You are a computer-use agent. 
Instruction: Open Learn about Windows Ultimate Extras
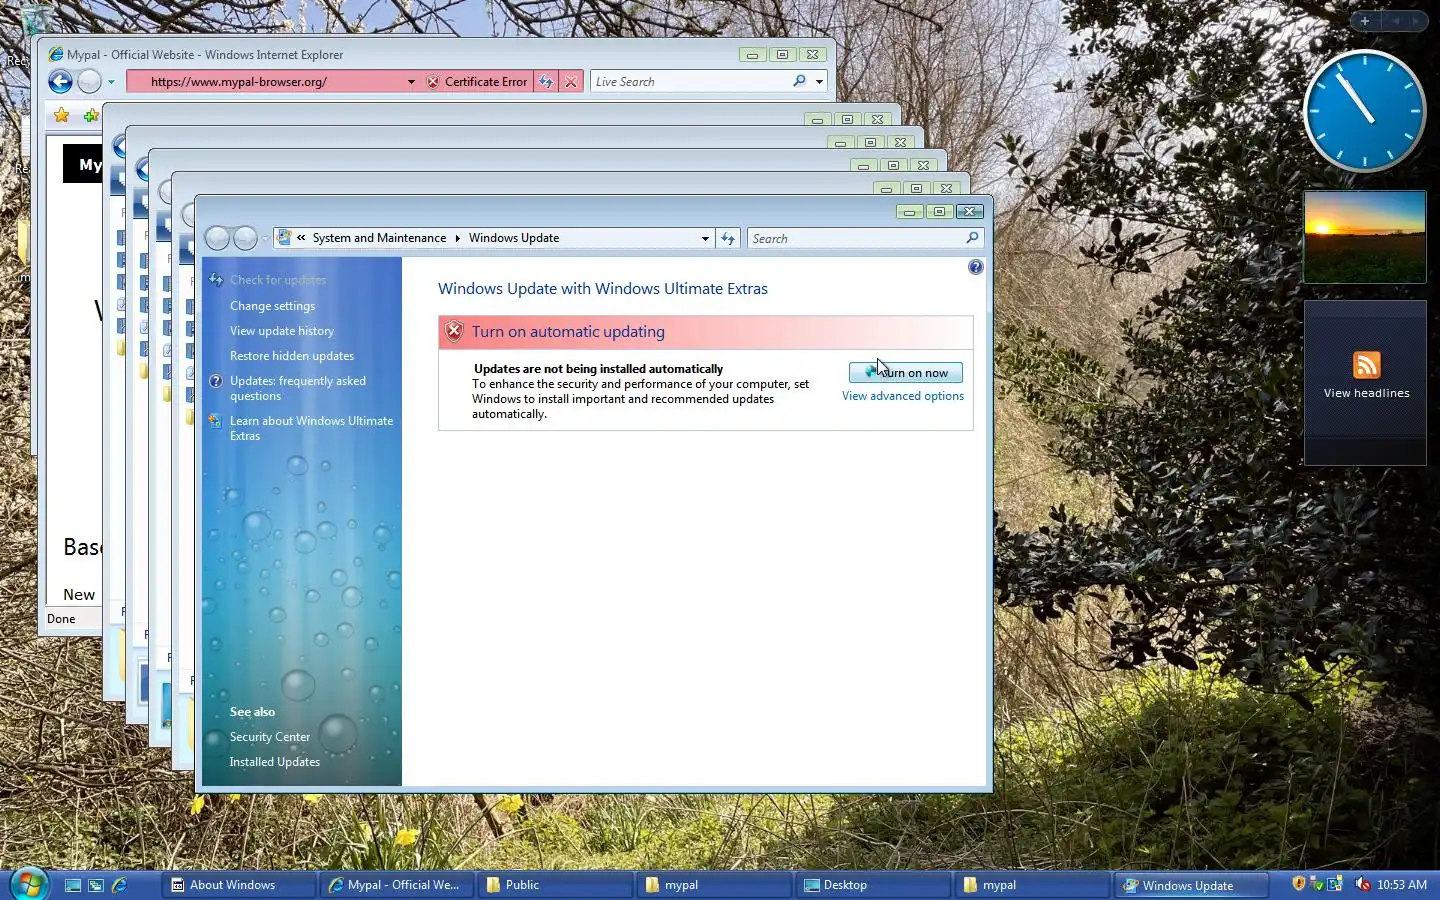click(x=311, y=428)
